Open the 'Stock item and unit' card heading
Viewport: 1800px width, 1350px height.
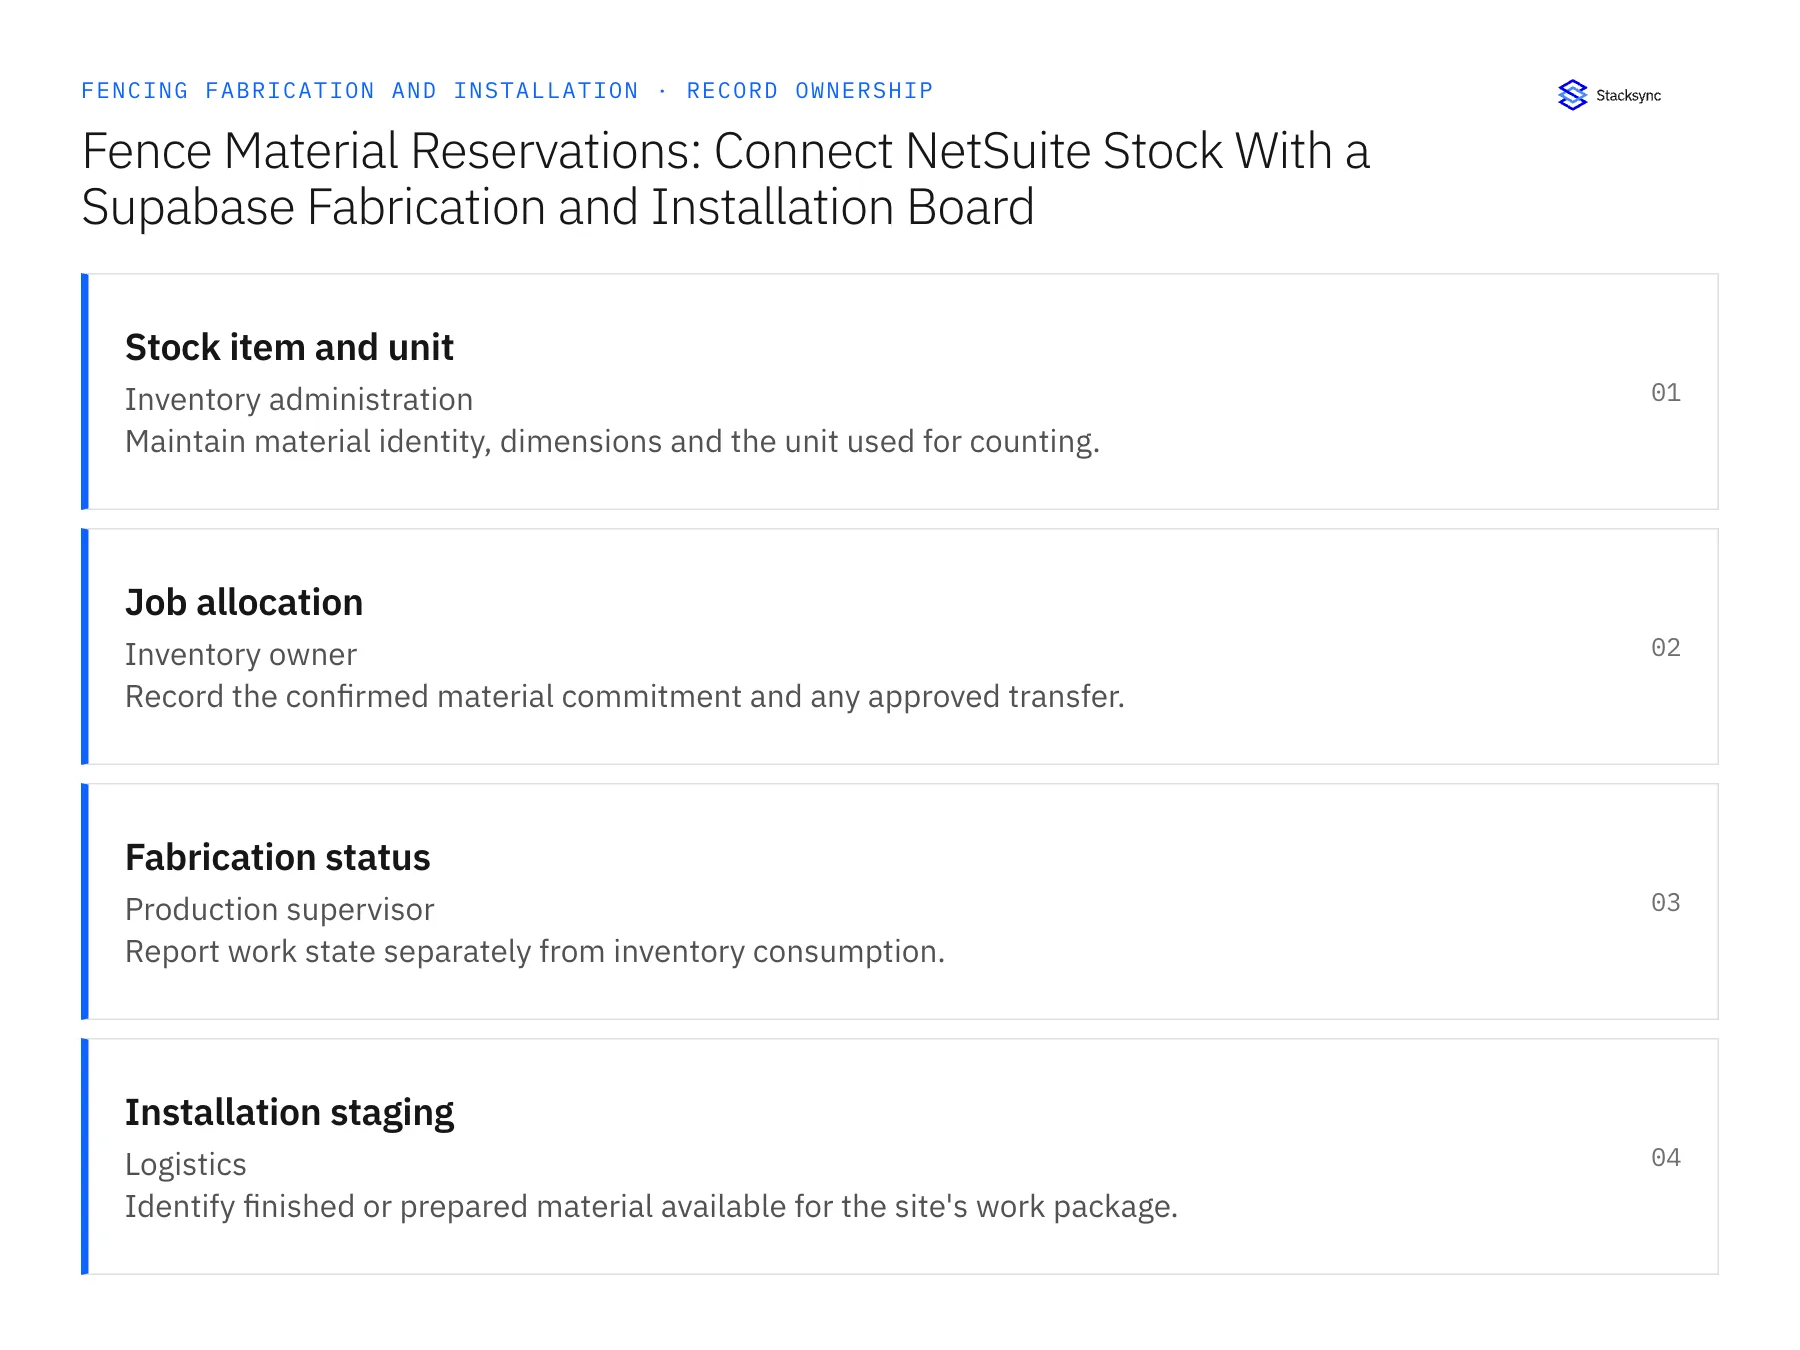click(289, 347)
